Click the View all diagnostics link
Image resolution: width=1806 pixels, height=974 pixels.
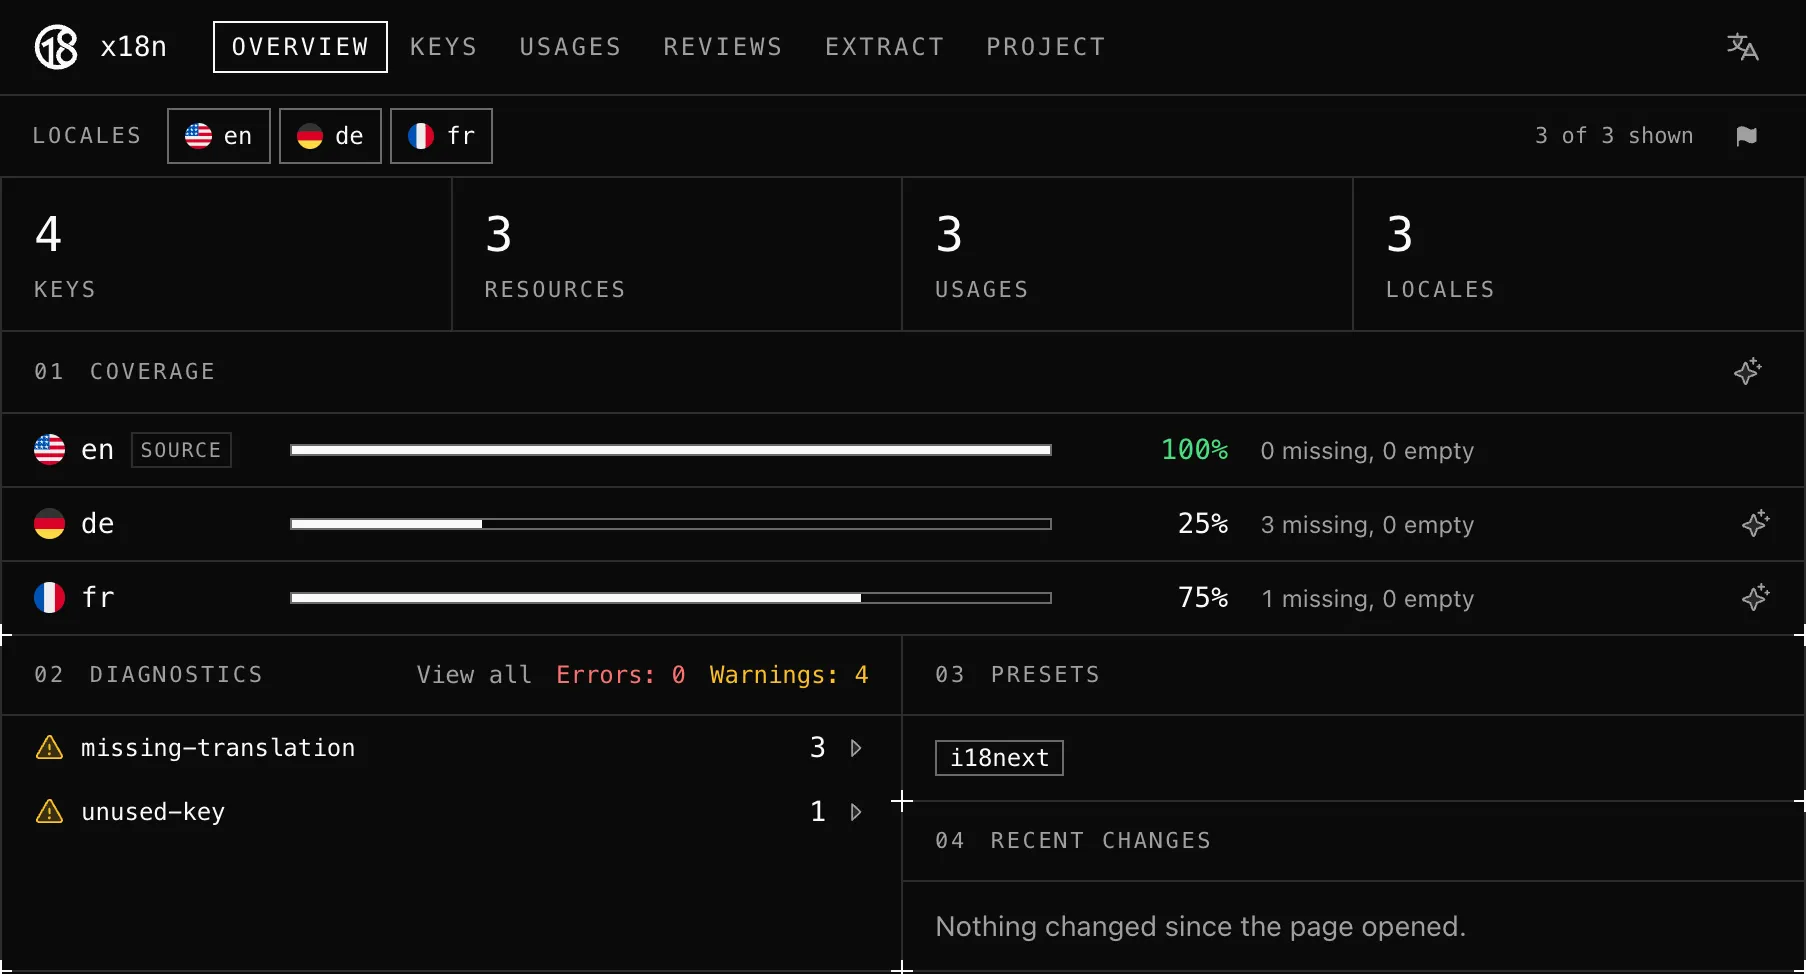(x=474, y=675)
